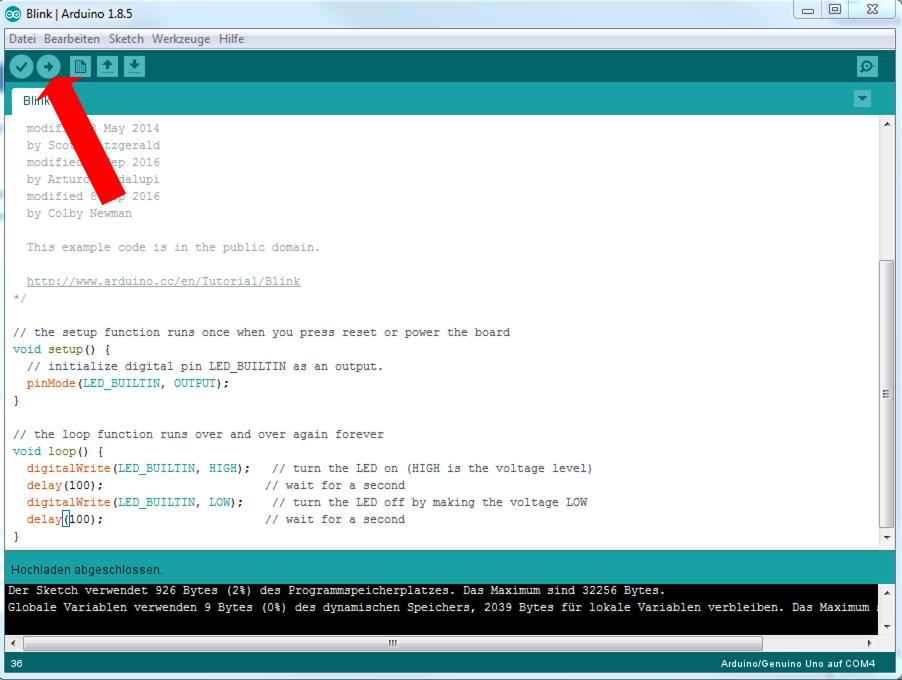Click the editor scrollbar down arrow

(887, 538)
